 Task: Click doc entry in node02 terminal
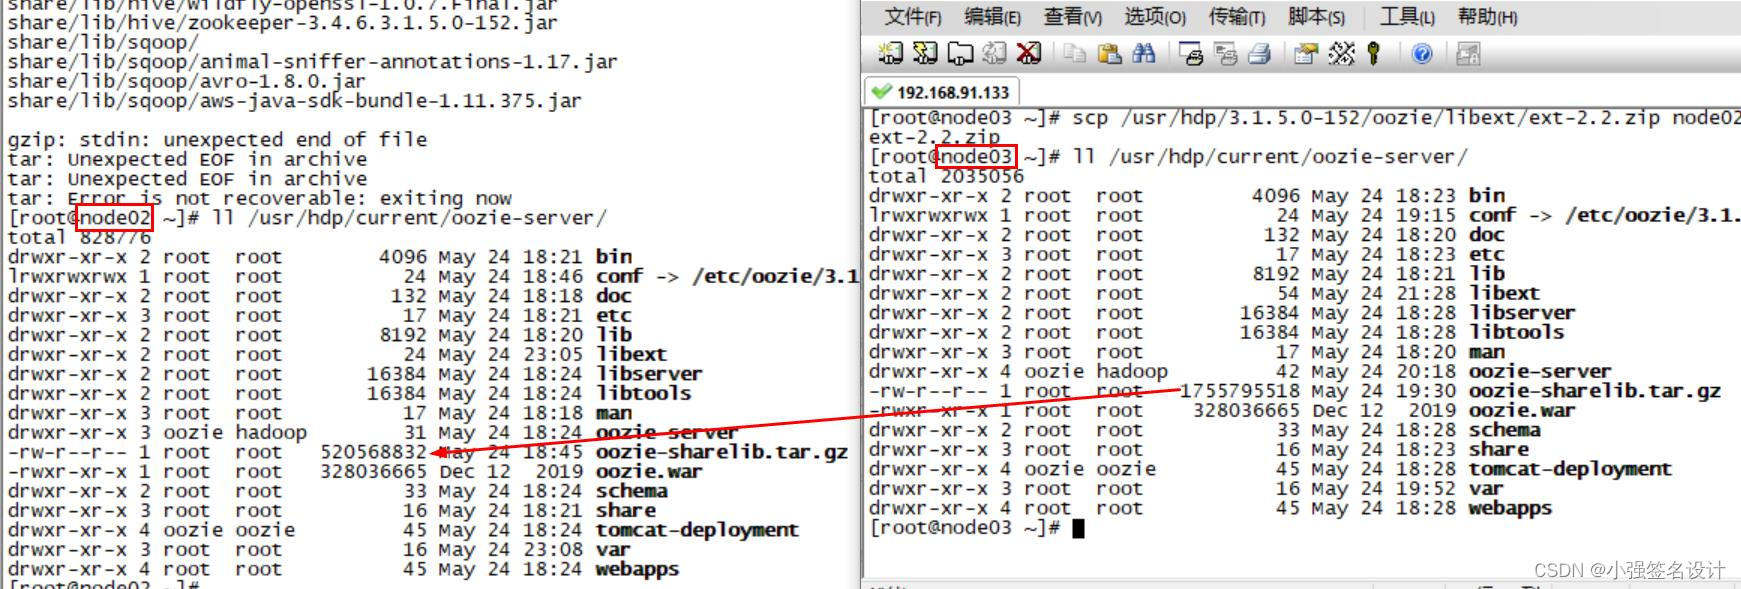pos(613,296)
